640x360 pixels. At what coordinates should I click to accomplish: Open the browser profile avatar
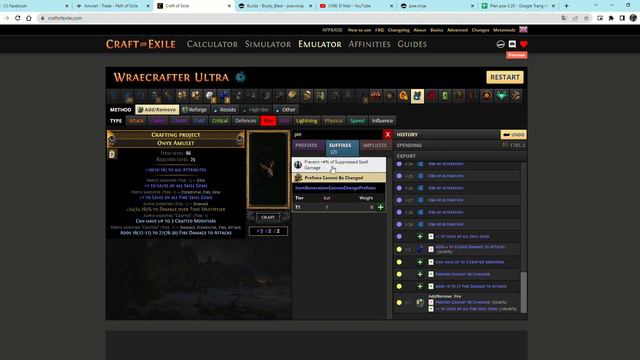633,18
